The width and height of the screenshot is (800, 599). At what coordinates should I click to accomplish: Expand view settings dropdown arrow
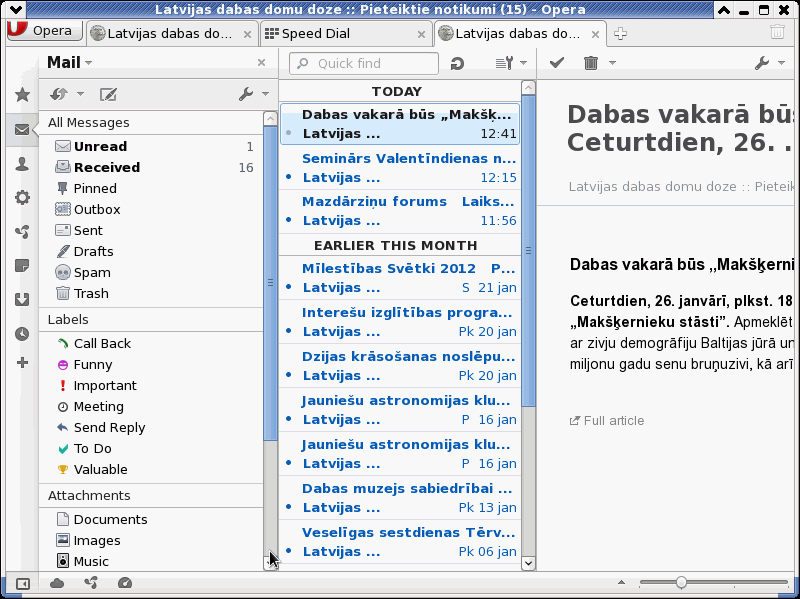point(523,63)
